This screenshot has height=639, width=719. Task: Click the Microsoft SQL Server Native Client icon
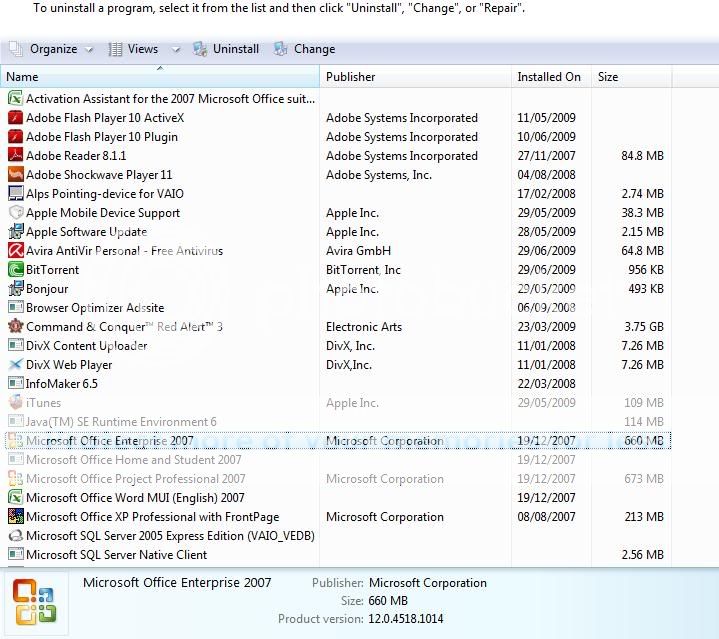16,555
